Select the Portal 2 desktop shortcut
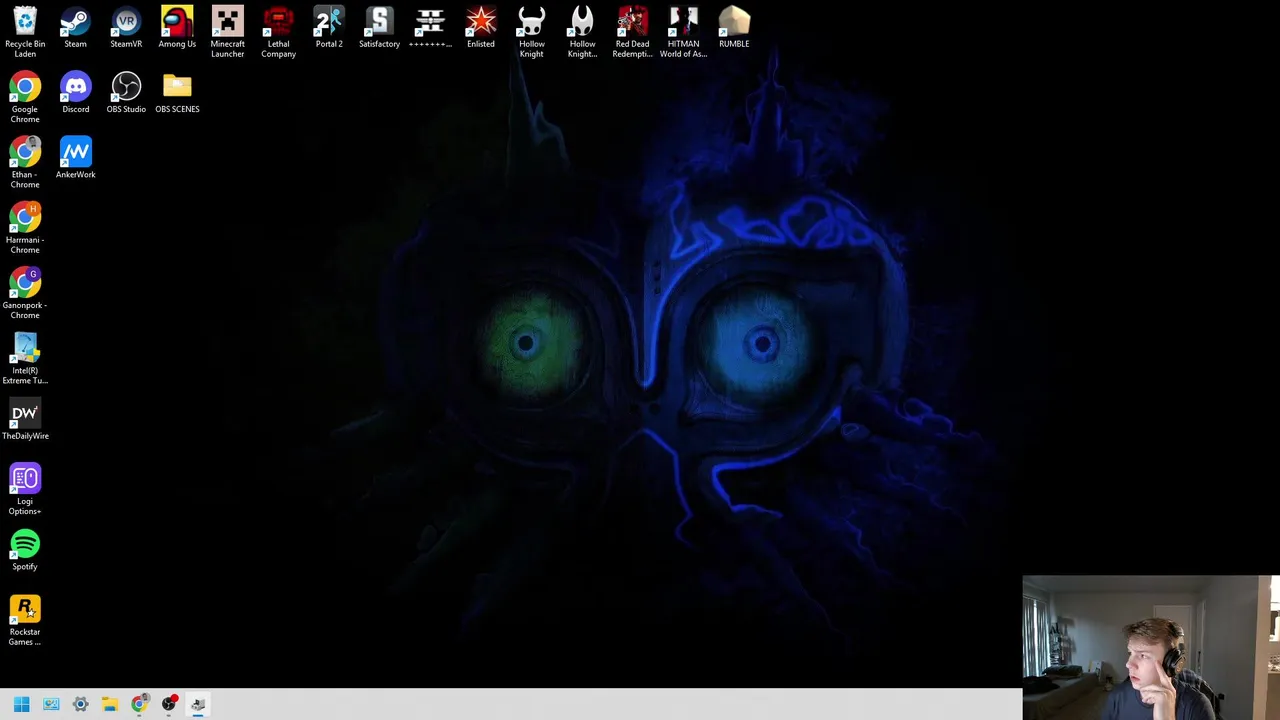 coord(329,28)
